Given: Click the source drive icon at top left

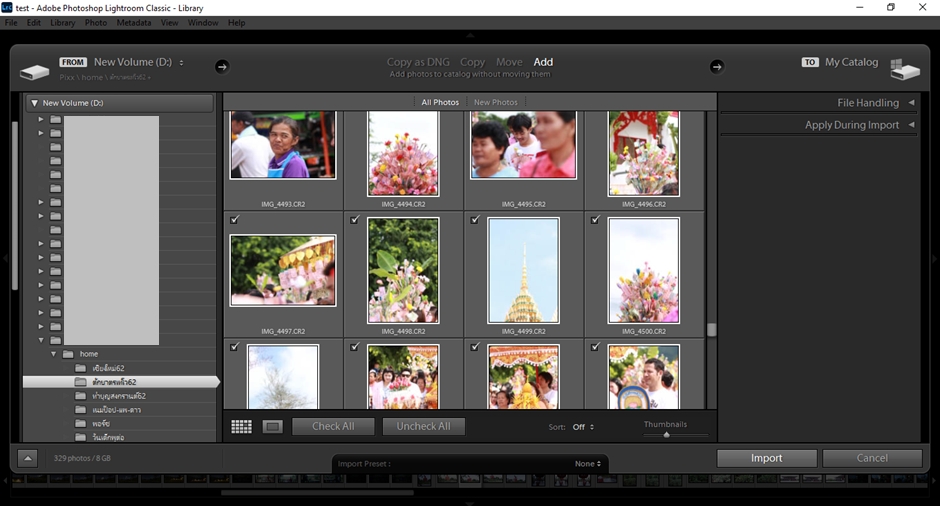Looking at the screenshot, I should coord(34,73).
